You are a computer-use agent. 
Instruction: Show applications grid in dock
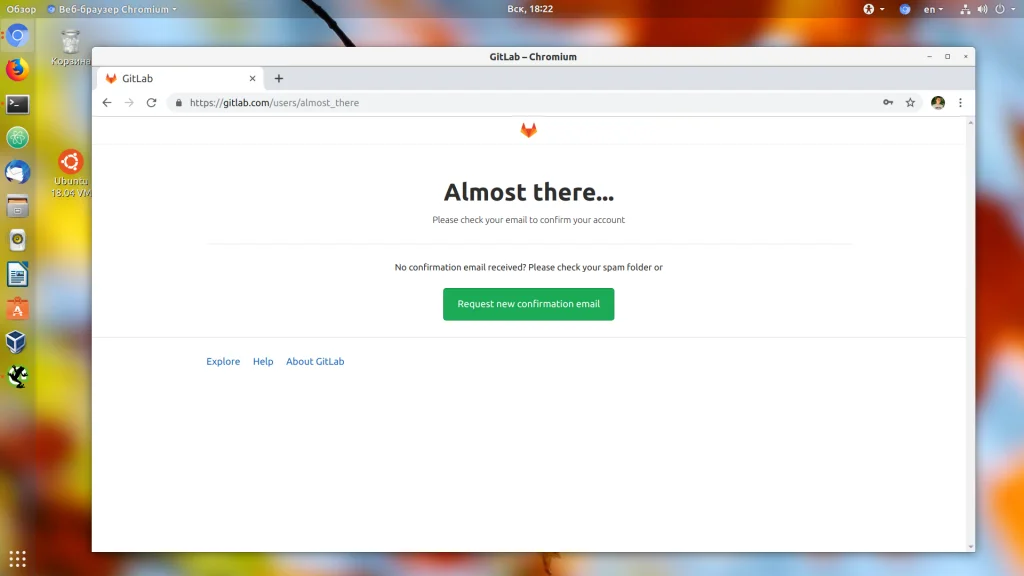[18, 559]
